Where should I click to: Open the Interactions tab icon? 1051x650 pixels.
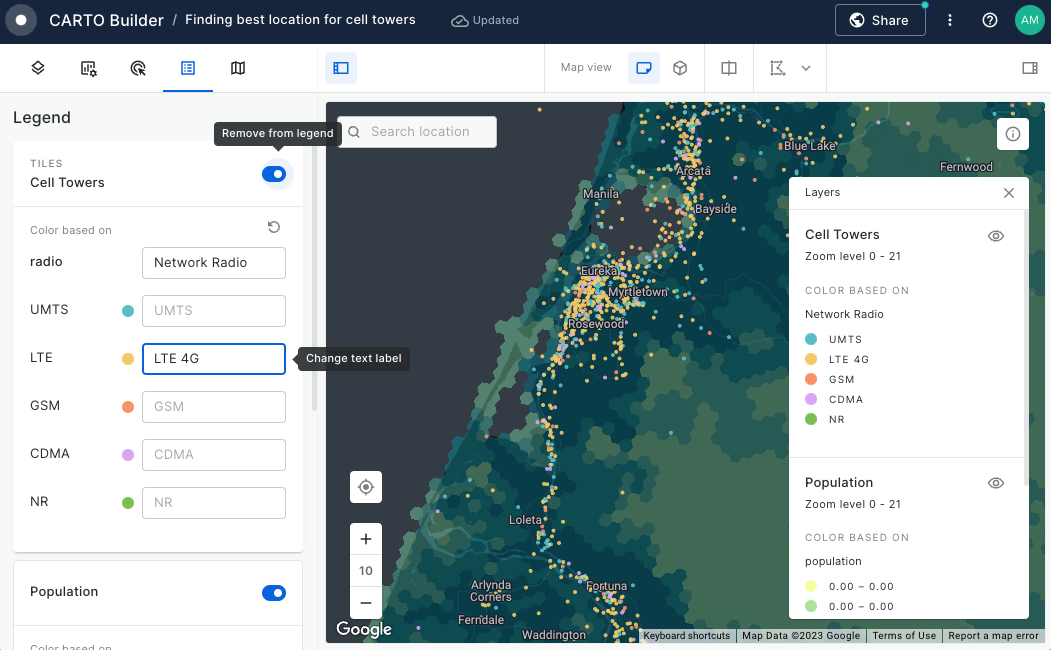coord(138,68)
